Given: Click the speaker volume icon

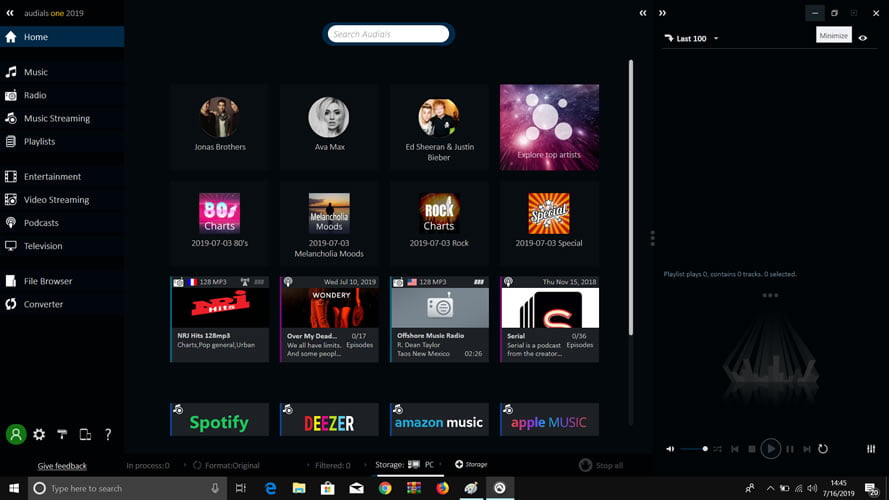Looking at the screenshot, I should [670, 449].
